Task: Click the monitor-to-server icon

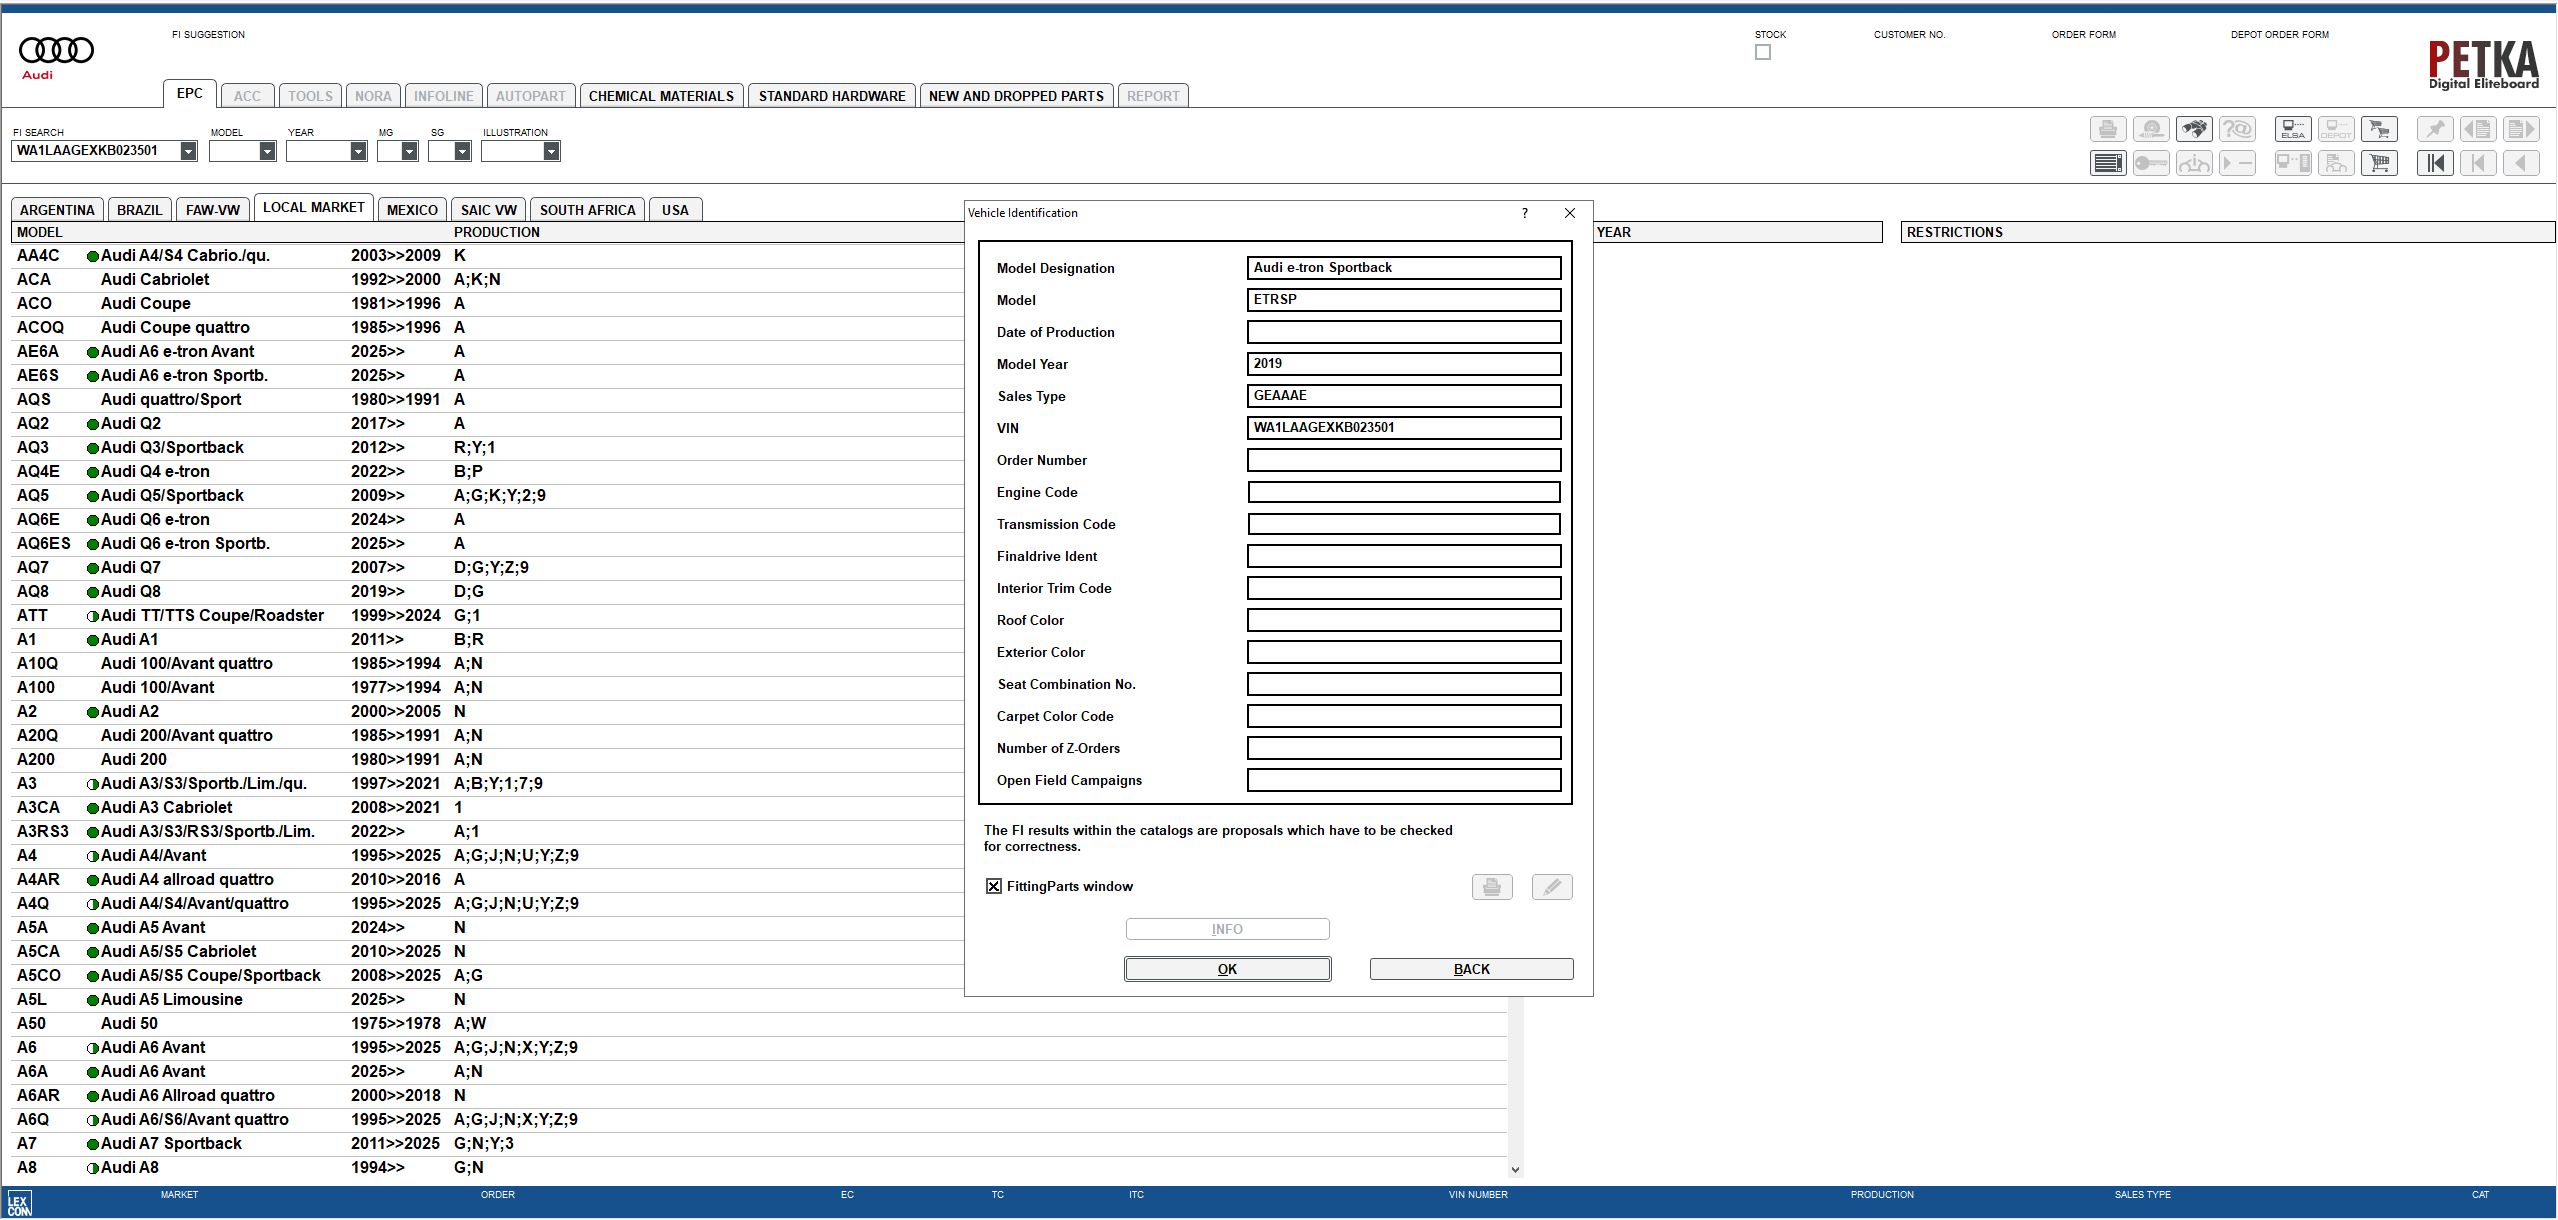Action: 2293,163
